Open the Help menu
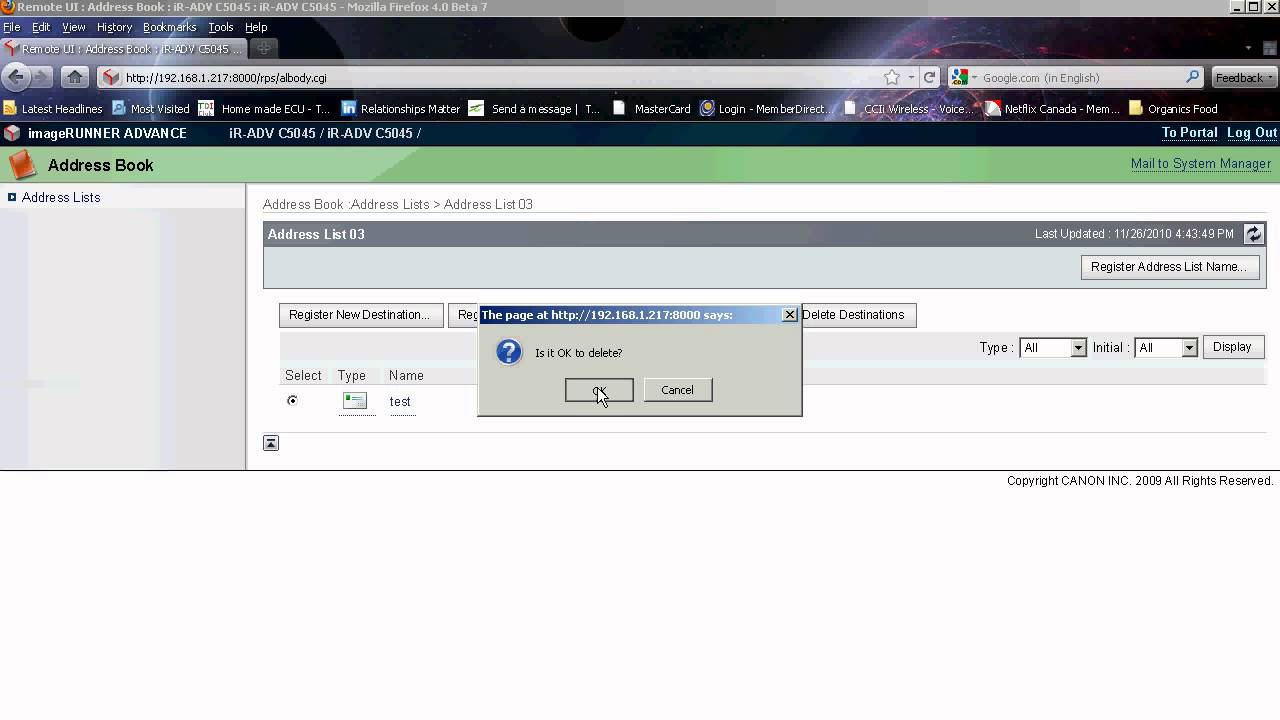Image resolution: width=1280 pixels, height=720 pixels. tap(256, 27)
